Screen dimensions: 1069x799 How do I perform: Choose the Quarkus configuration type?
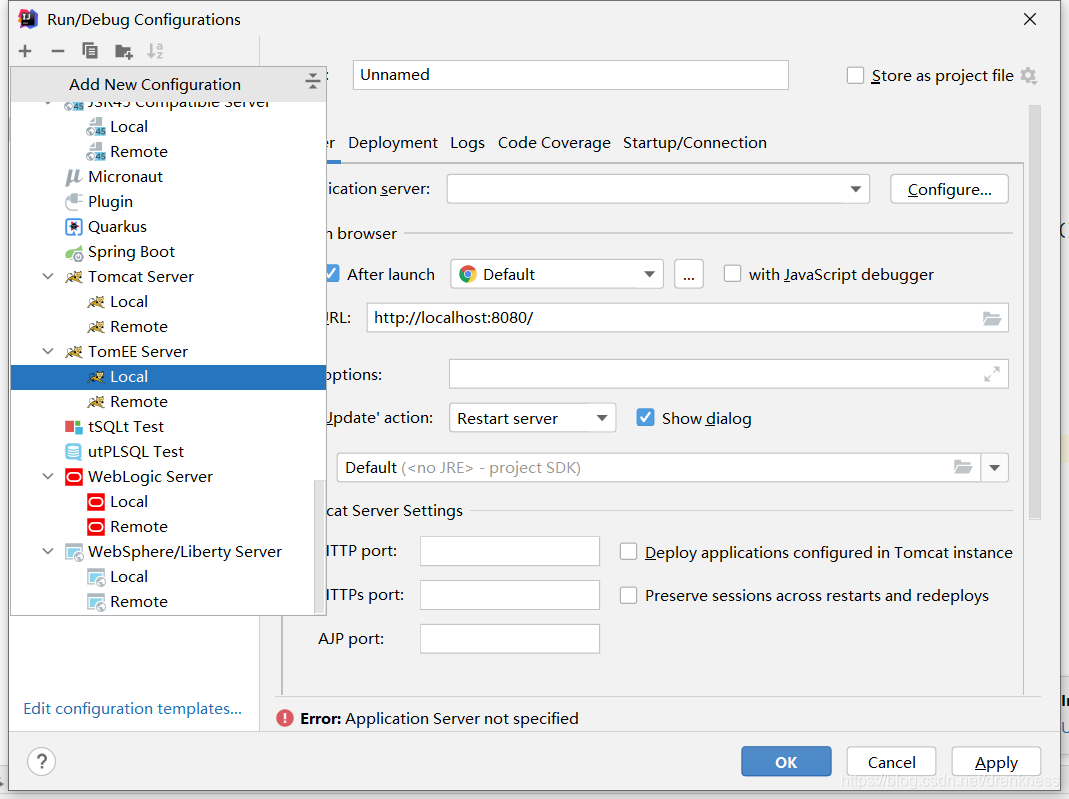pyautogui.click(x=117, y=226)
